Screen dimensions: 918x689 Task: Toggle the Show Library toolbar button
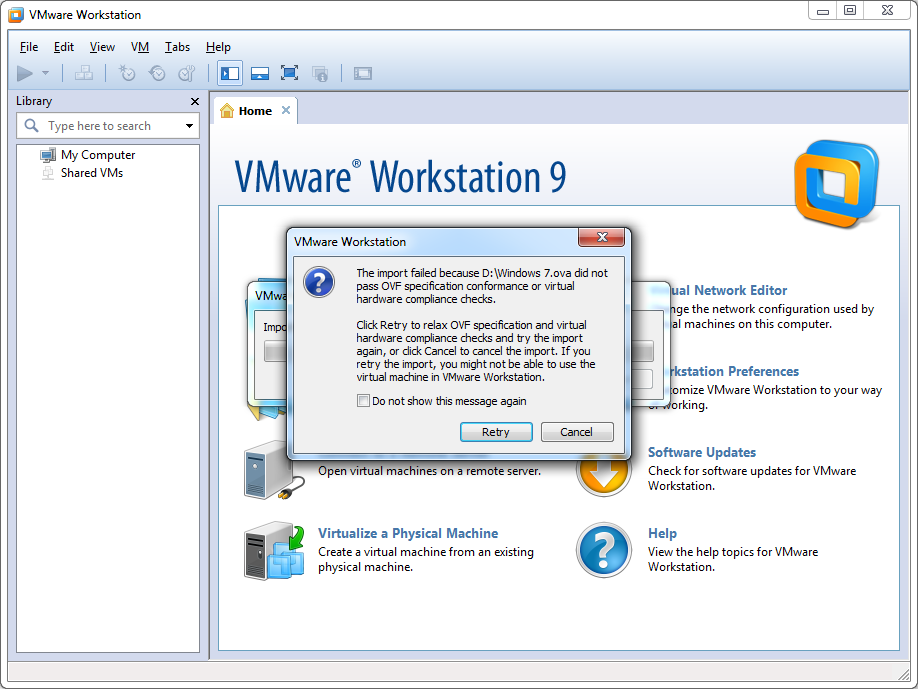(230, 73)
